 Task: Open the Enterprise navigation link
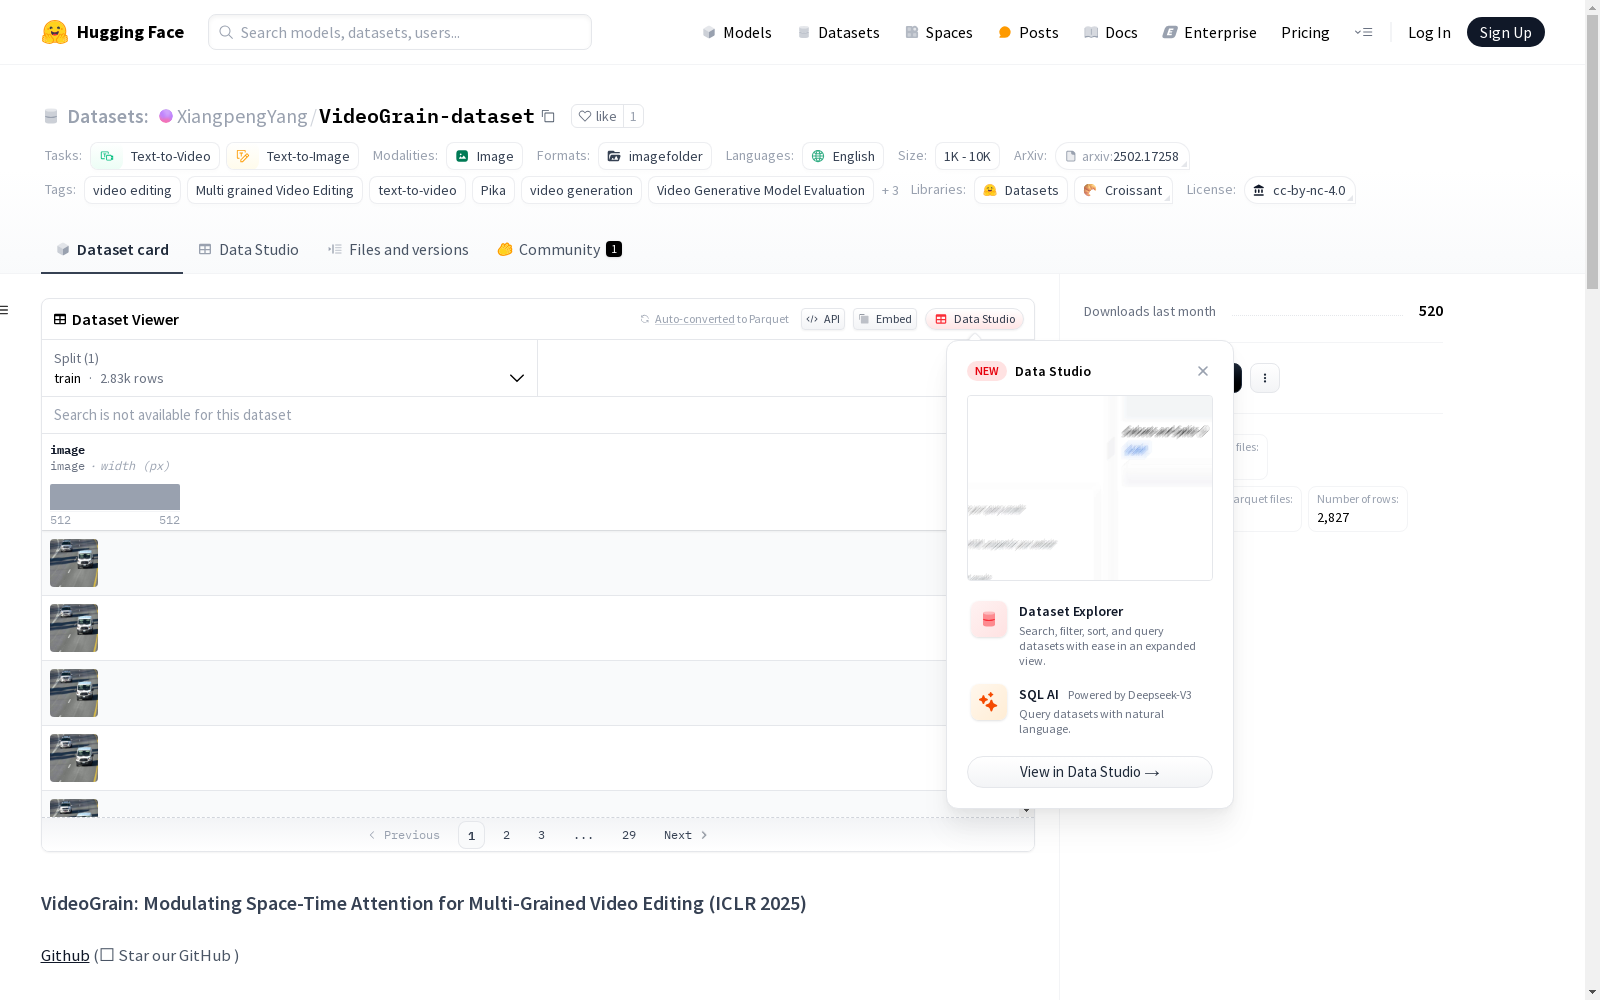[1209, 32]
